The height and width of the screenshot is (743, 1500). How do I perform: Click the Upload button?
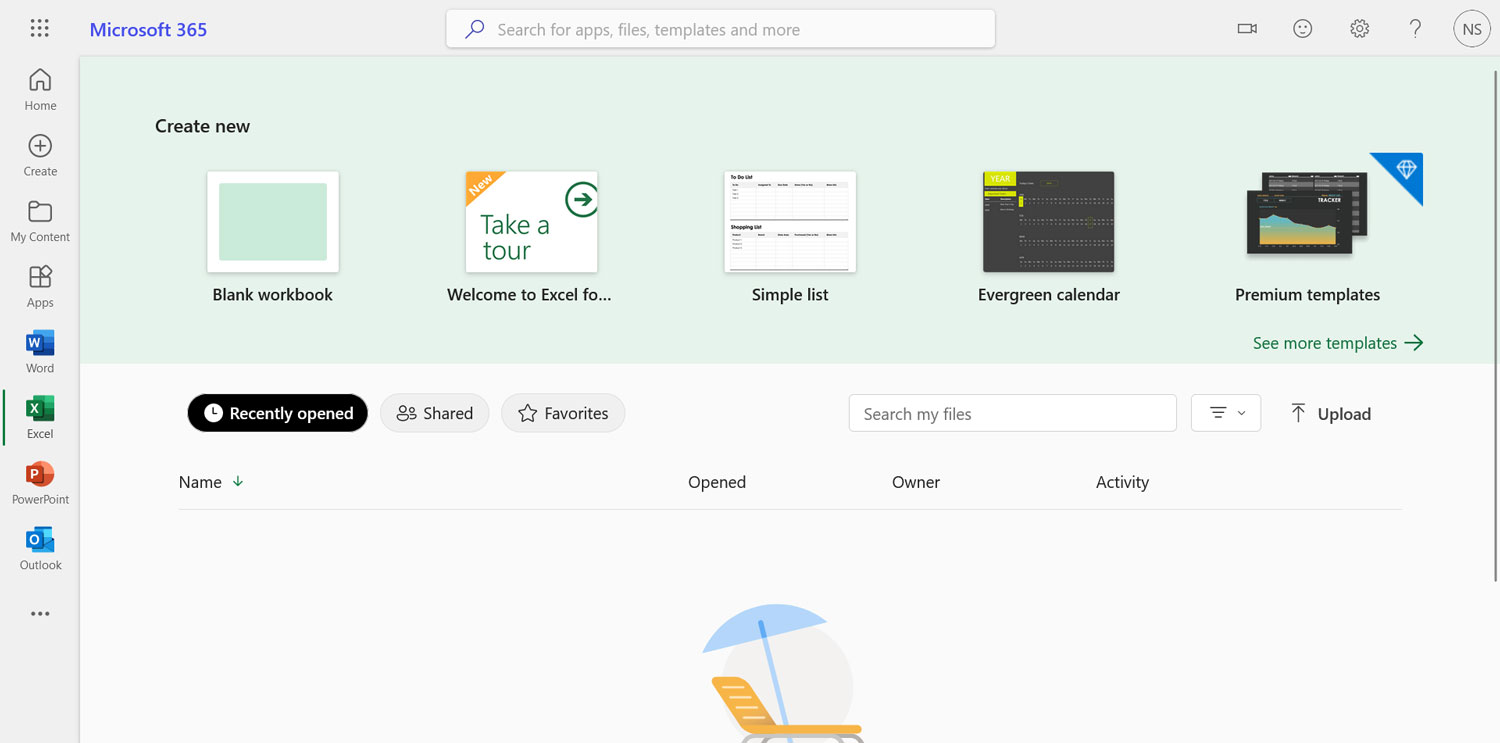(x=1330, y=413)
